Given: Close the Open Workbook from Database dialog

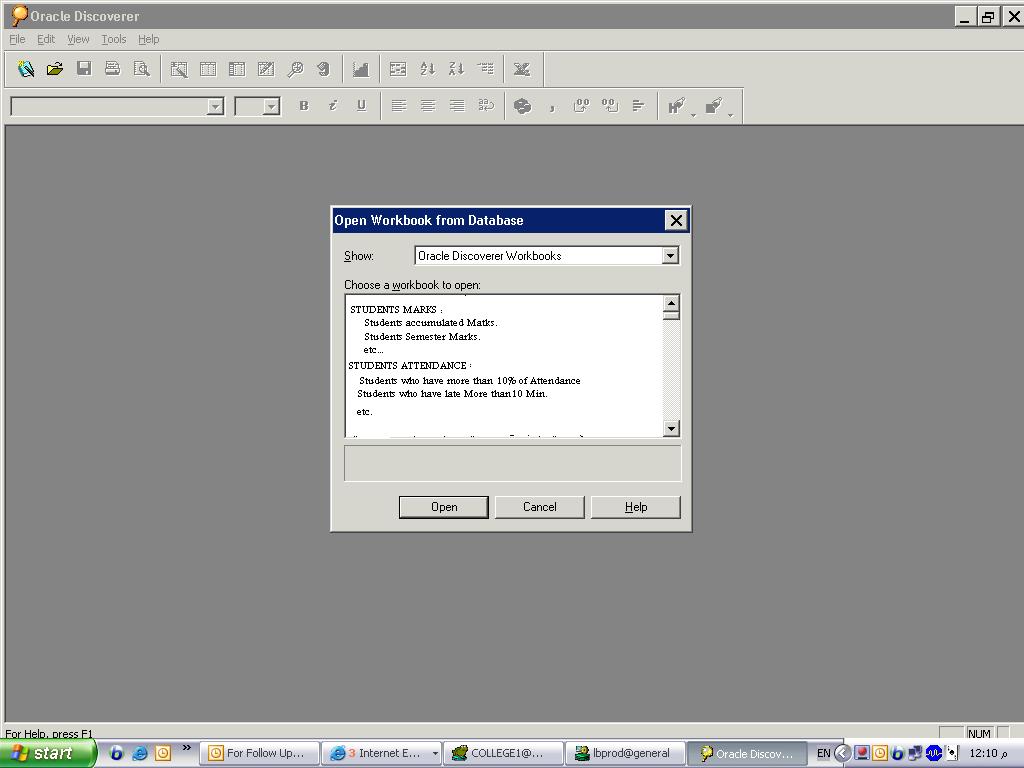Looking at the screenshot, I should [x=676, y=221].
